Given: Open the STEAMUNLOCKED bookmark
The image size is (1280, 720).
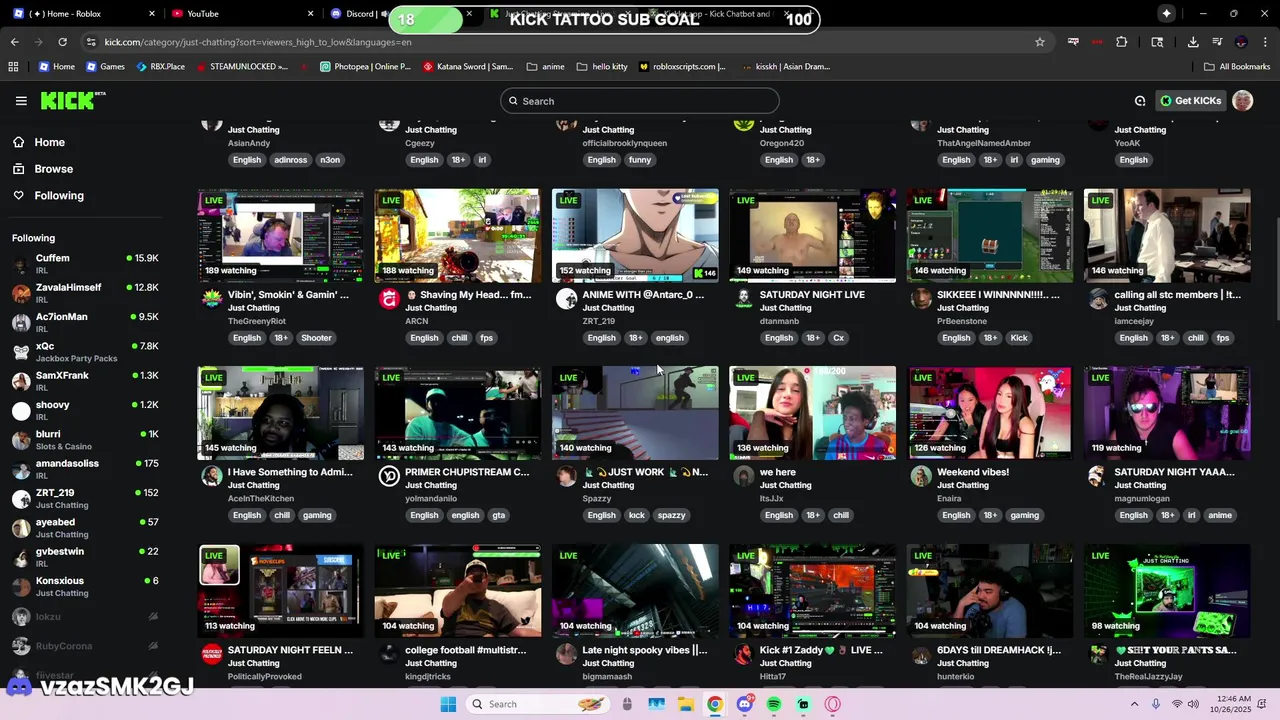Looking at the screenshot, I should [x=242, y=67].
